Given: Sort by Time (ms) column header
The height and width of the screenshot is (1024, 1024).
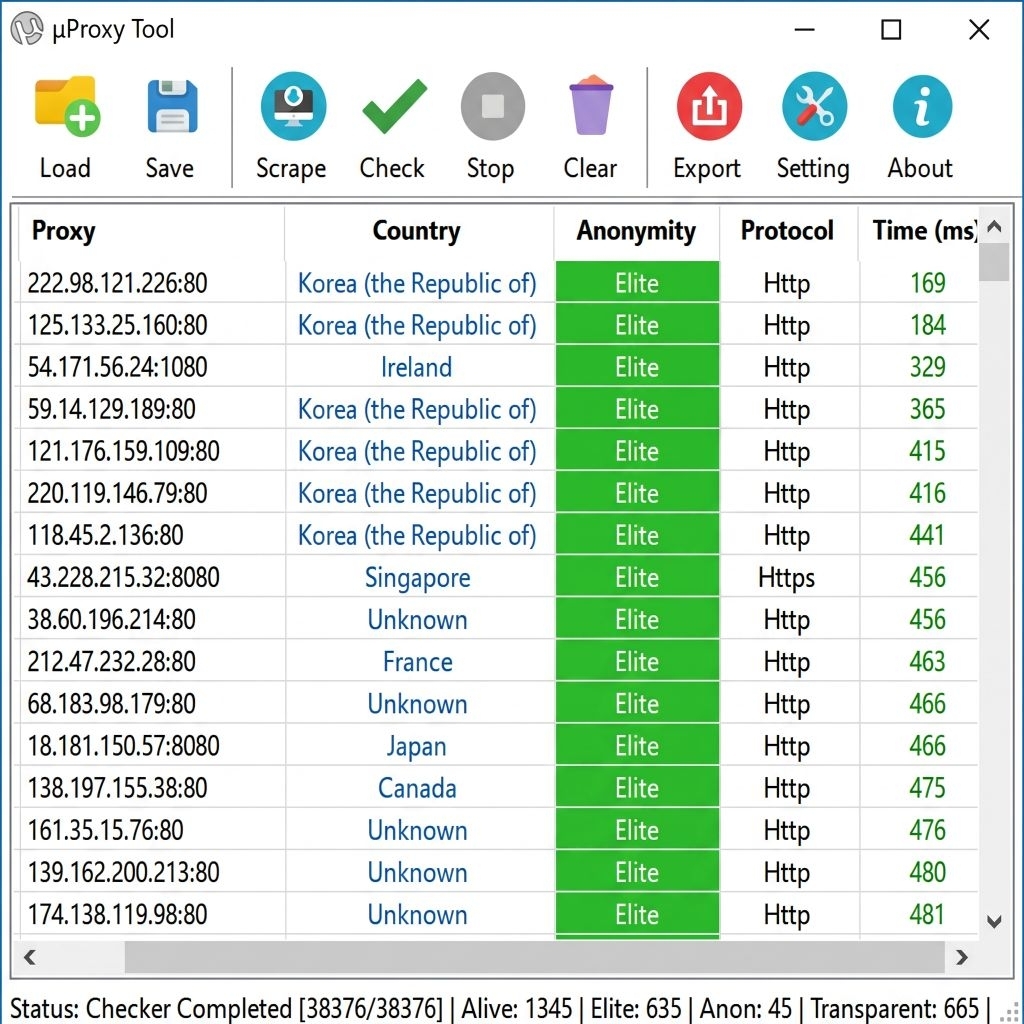Looking at the screenshot, I should pyautogui.click(x=918, y=231).
